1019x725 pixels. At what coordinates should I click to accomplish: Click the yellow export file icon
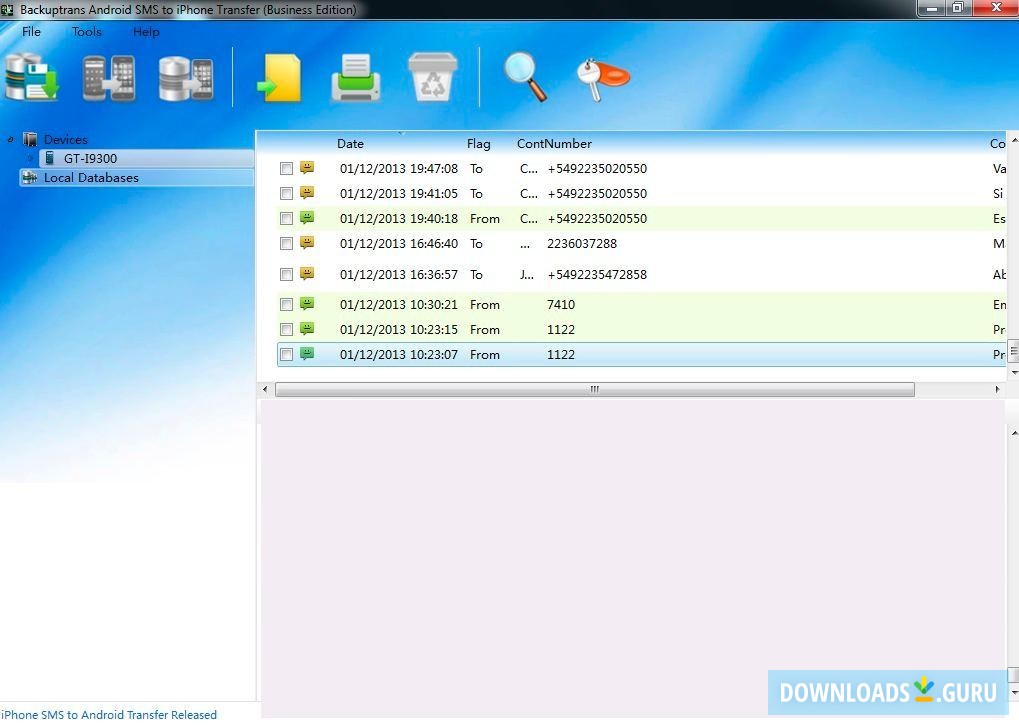coord(279,78)
